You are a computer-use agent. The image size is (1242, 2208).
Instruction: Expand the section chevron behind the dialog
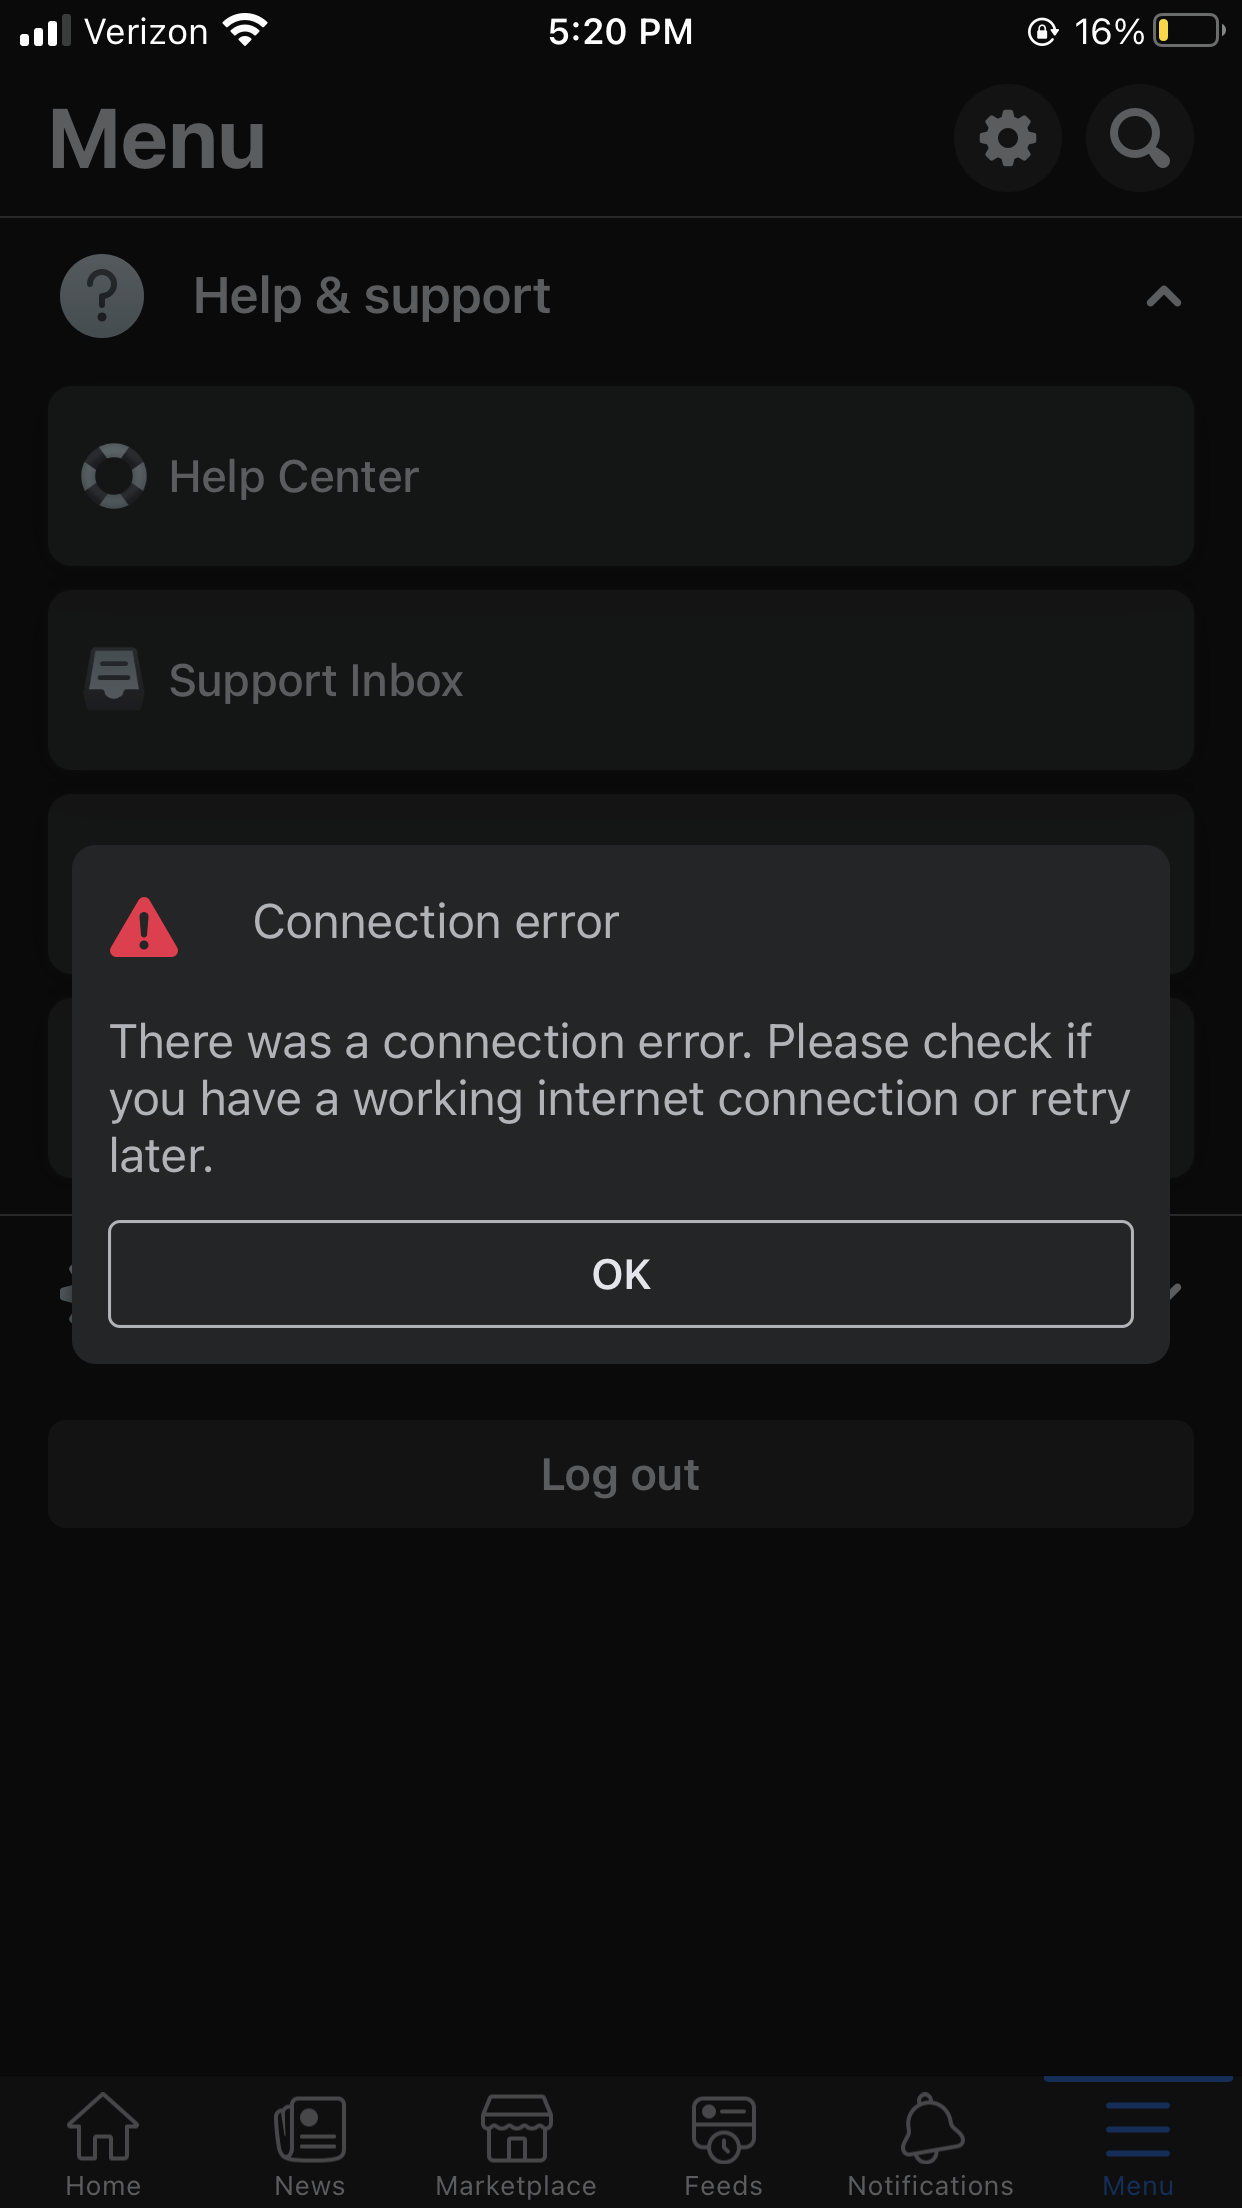[1176, 1291]
